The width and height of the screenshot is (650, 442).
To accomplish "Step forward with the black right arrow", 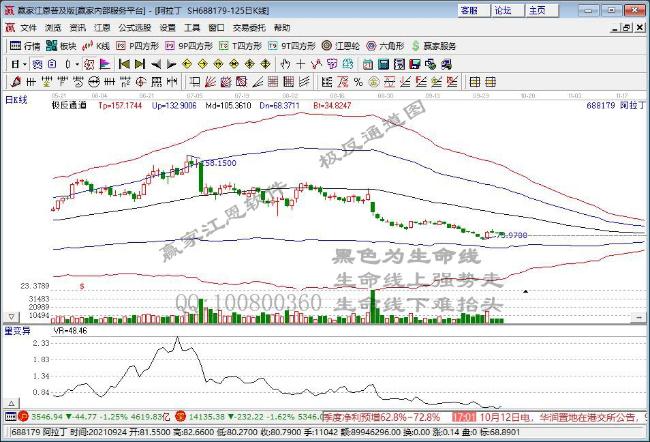I will coord(171,64).
